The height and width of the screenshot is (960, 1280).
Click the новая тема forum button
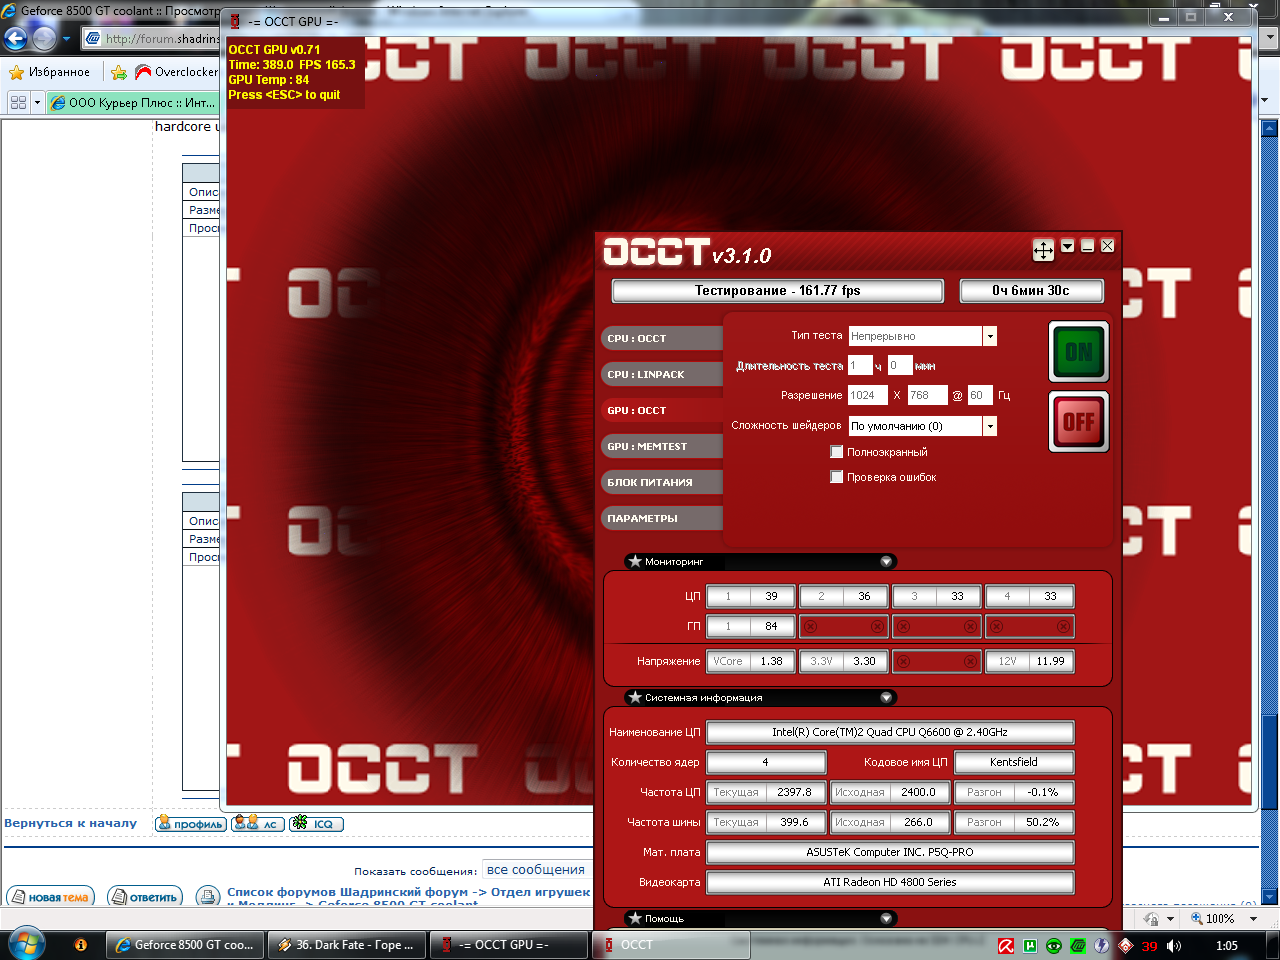[51, 897]
